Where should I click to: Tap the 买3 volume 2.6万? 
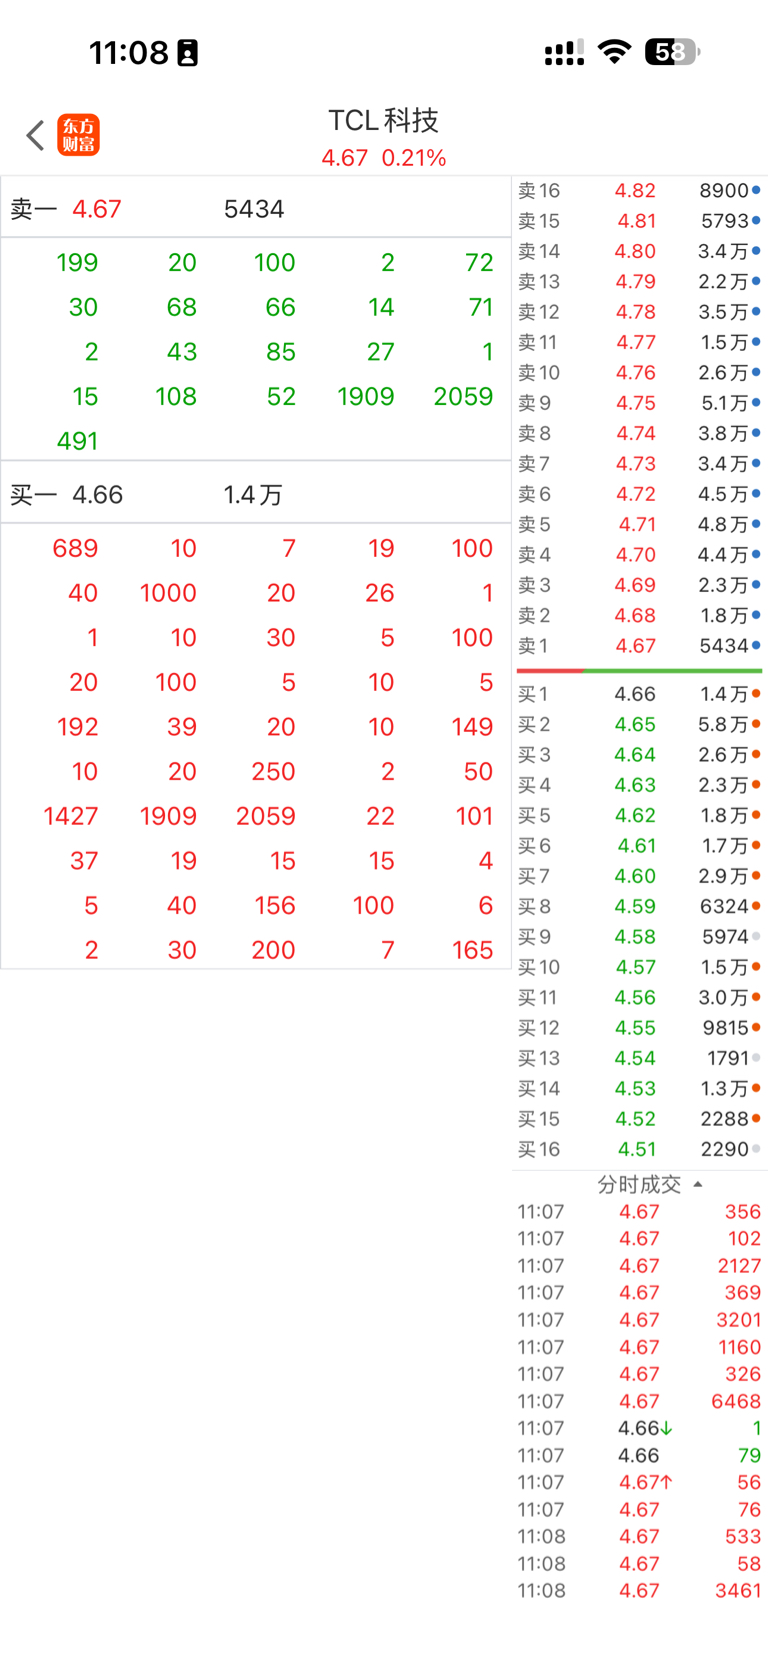click(x=723, y=755)
